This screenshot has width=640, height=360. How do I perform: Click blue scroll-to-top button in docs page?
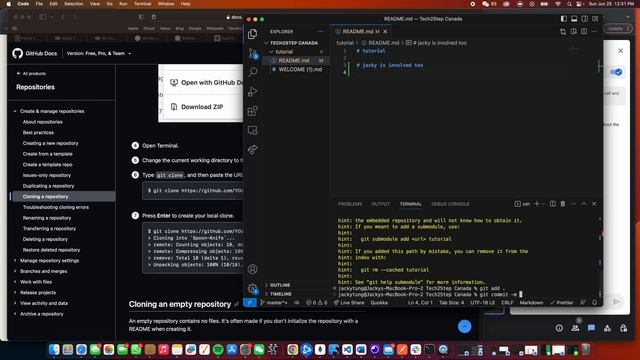464,327
